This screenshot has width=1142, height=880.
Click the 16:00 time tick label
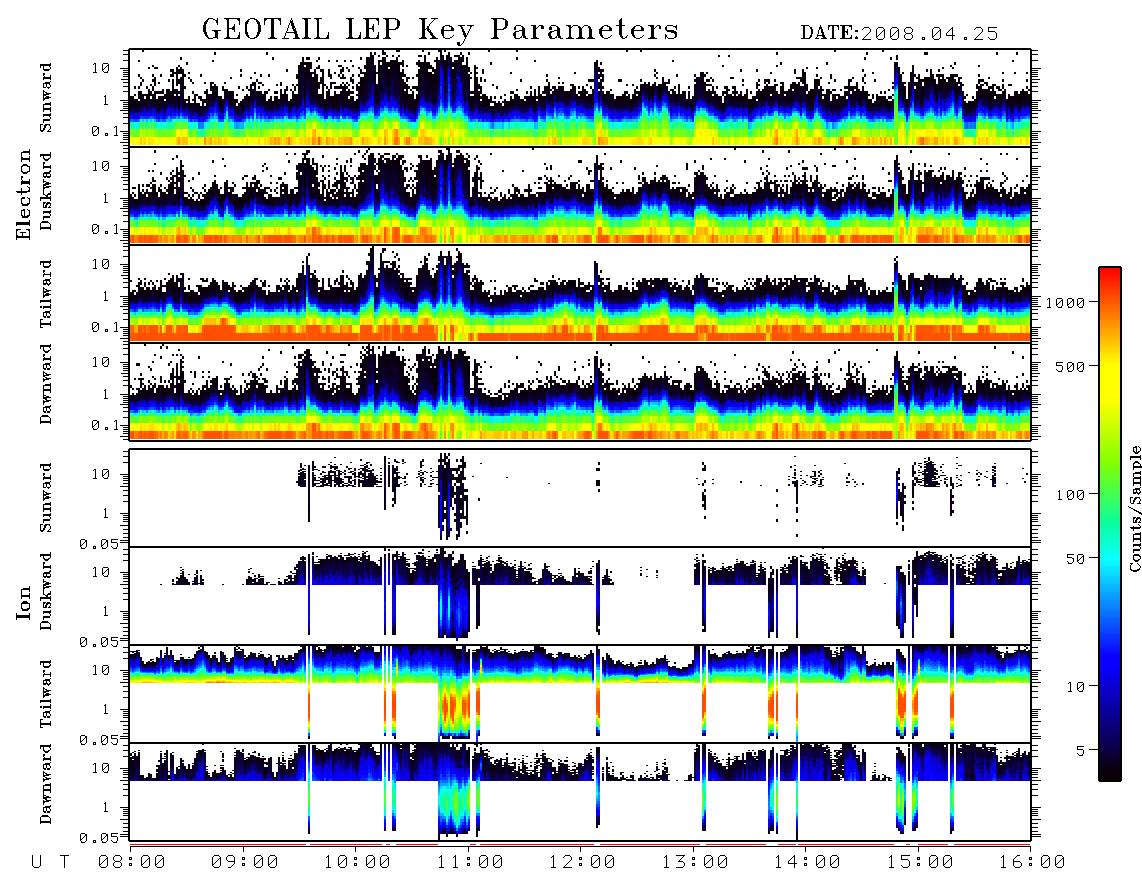(1032, 863)
